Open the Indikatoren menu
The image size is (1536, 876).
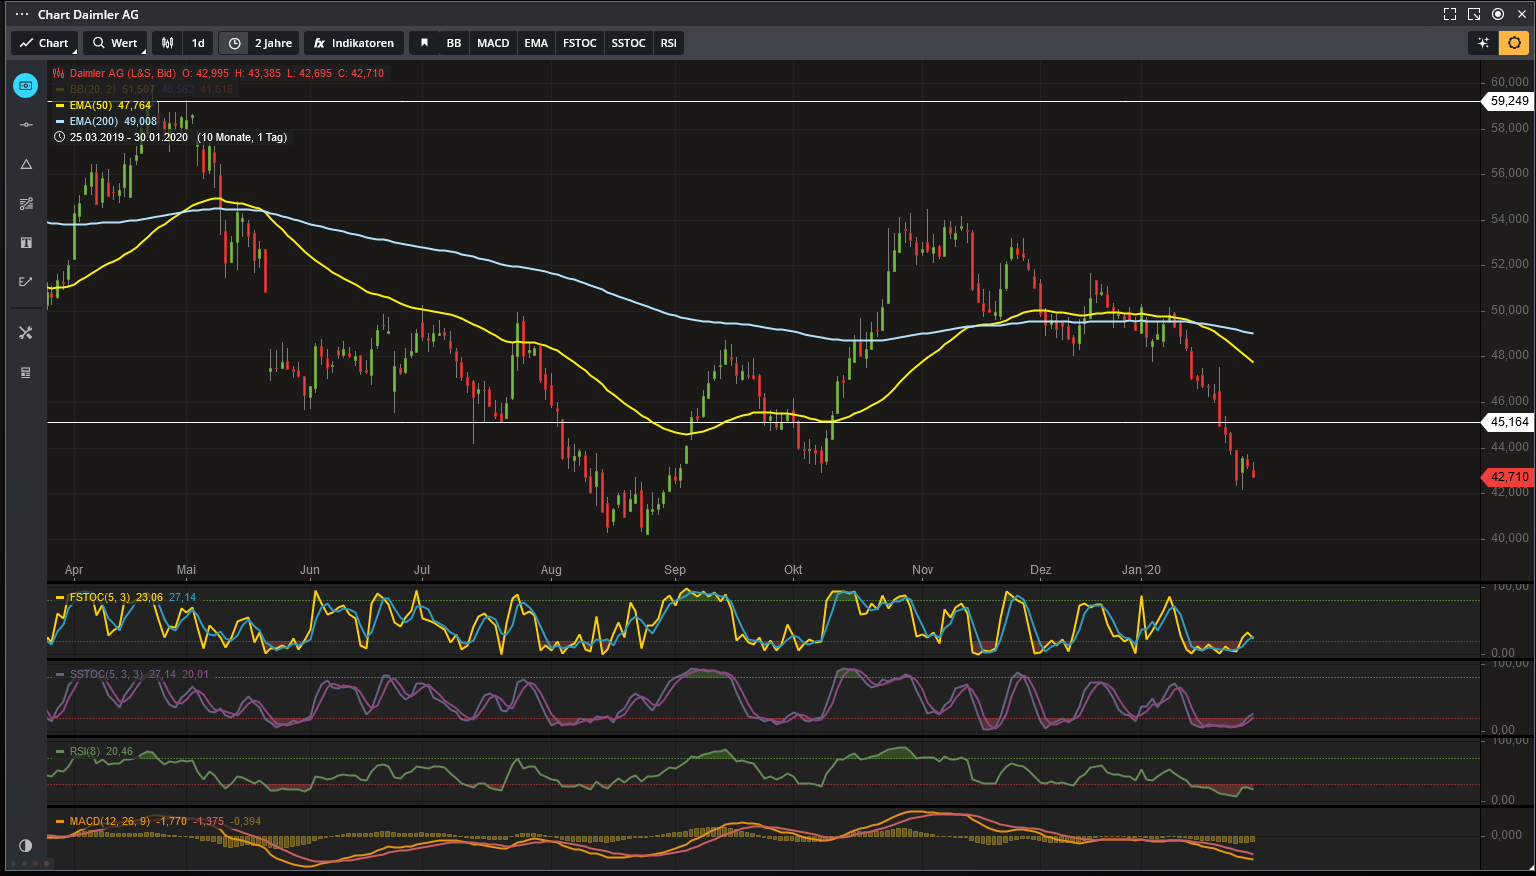pos(354,43)
